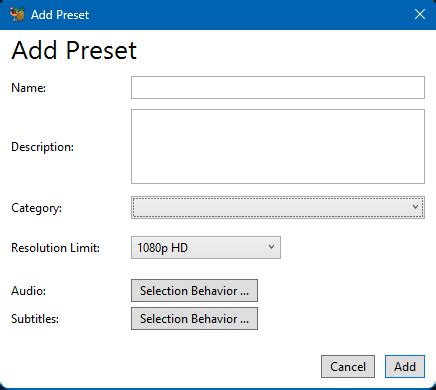Click the HandBrake icon in title bar
Screen dimensions: 436x390
[17, 14]
